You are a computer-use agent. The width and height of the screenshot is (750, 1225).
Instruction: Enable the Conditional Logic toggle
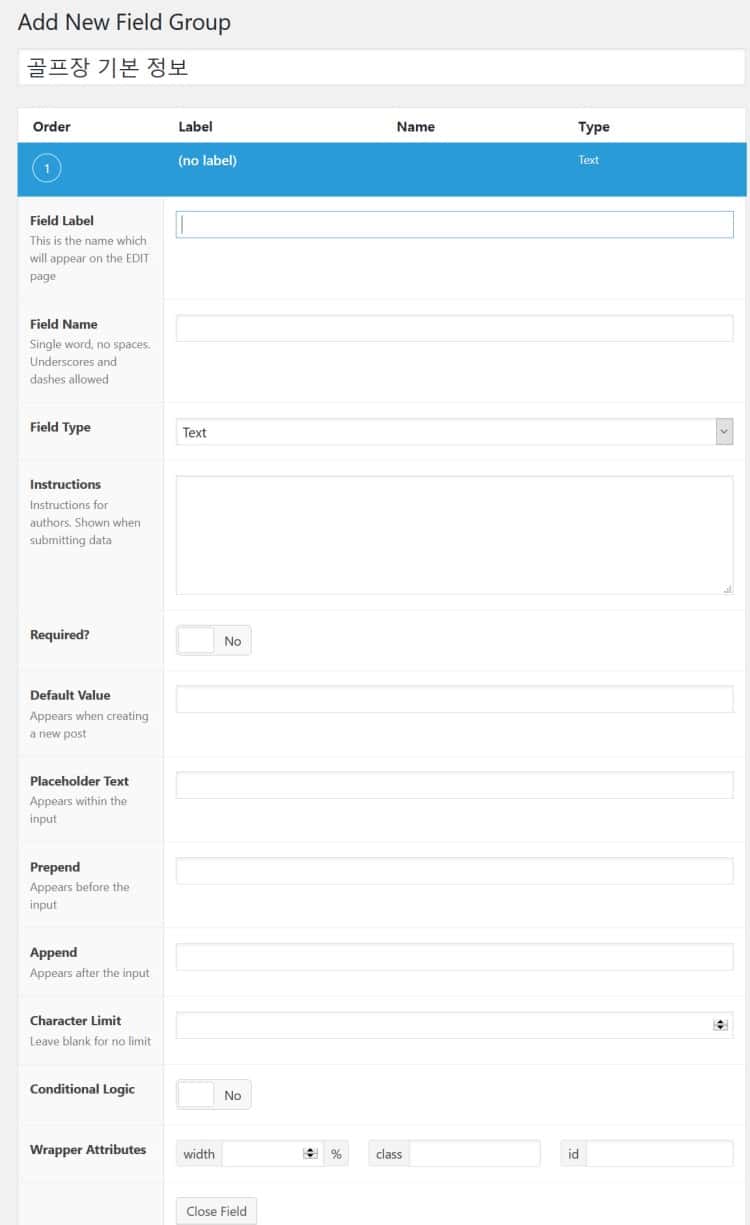tap(214, 1095)
